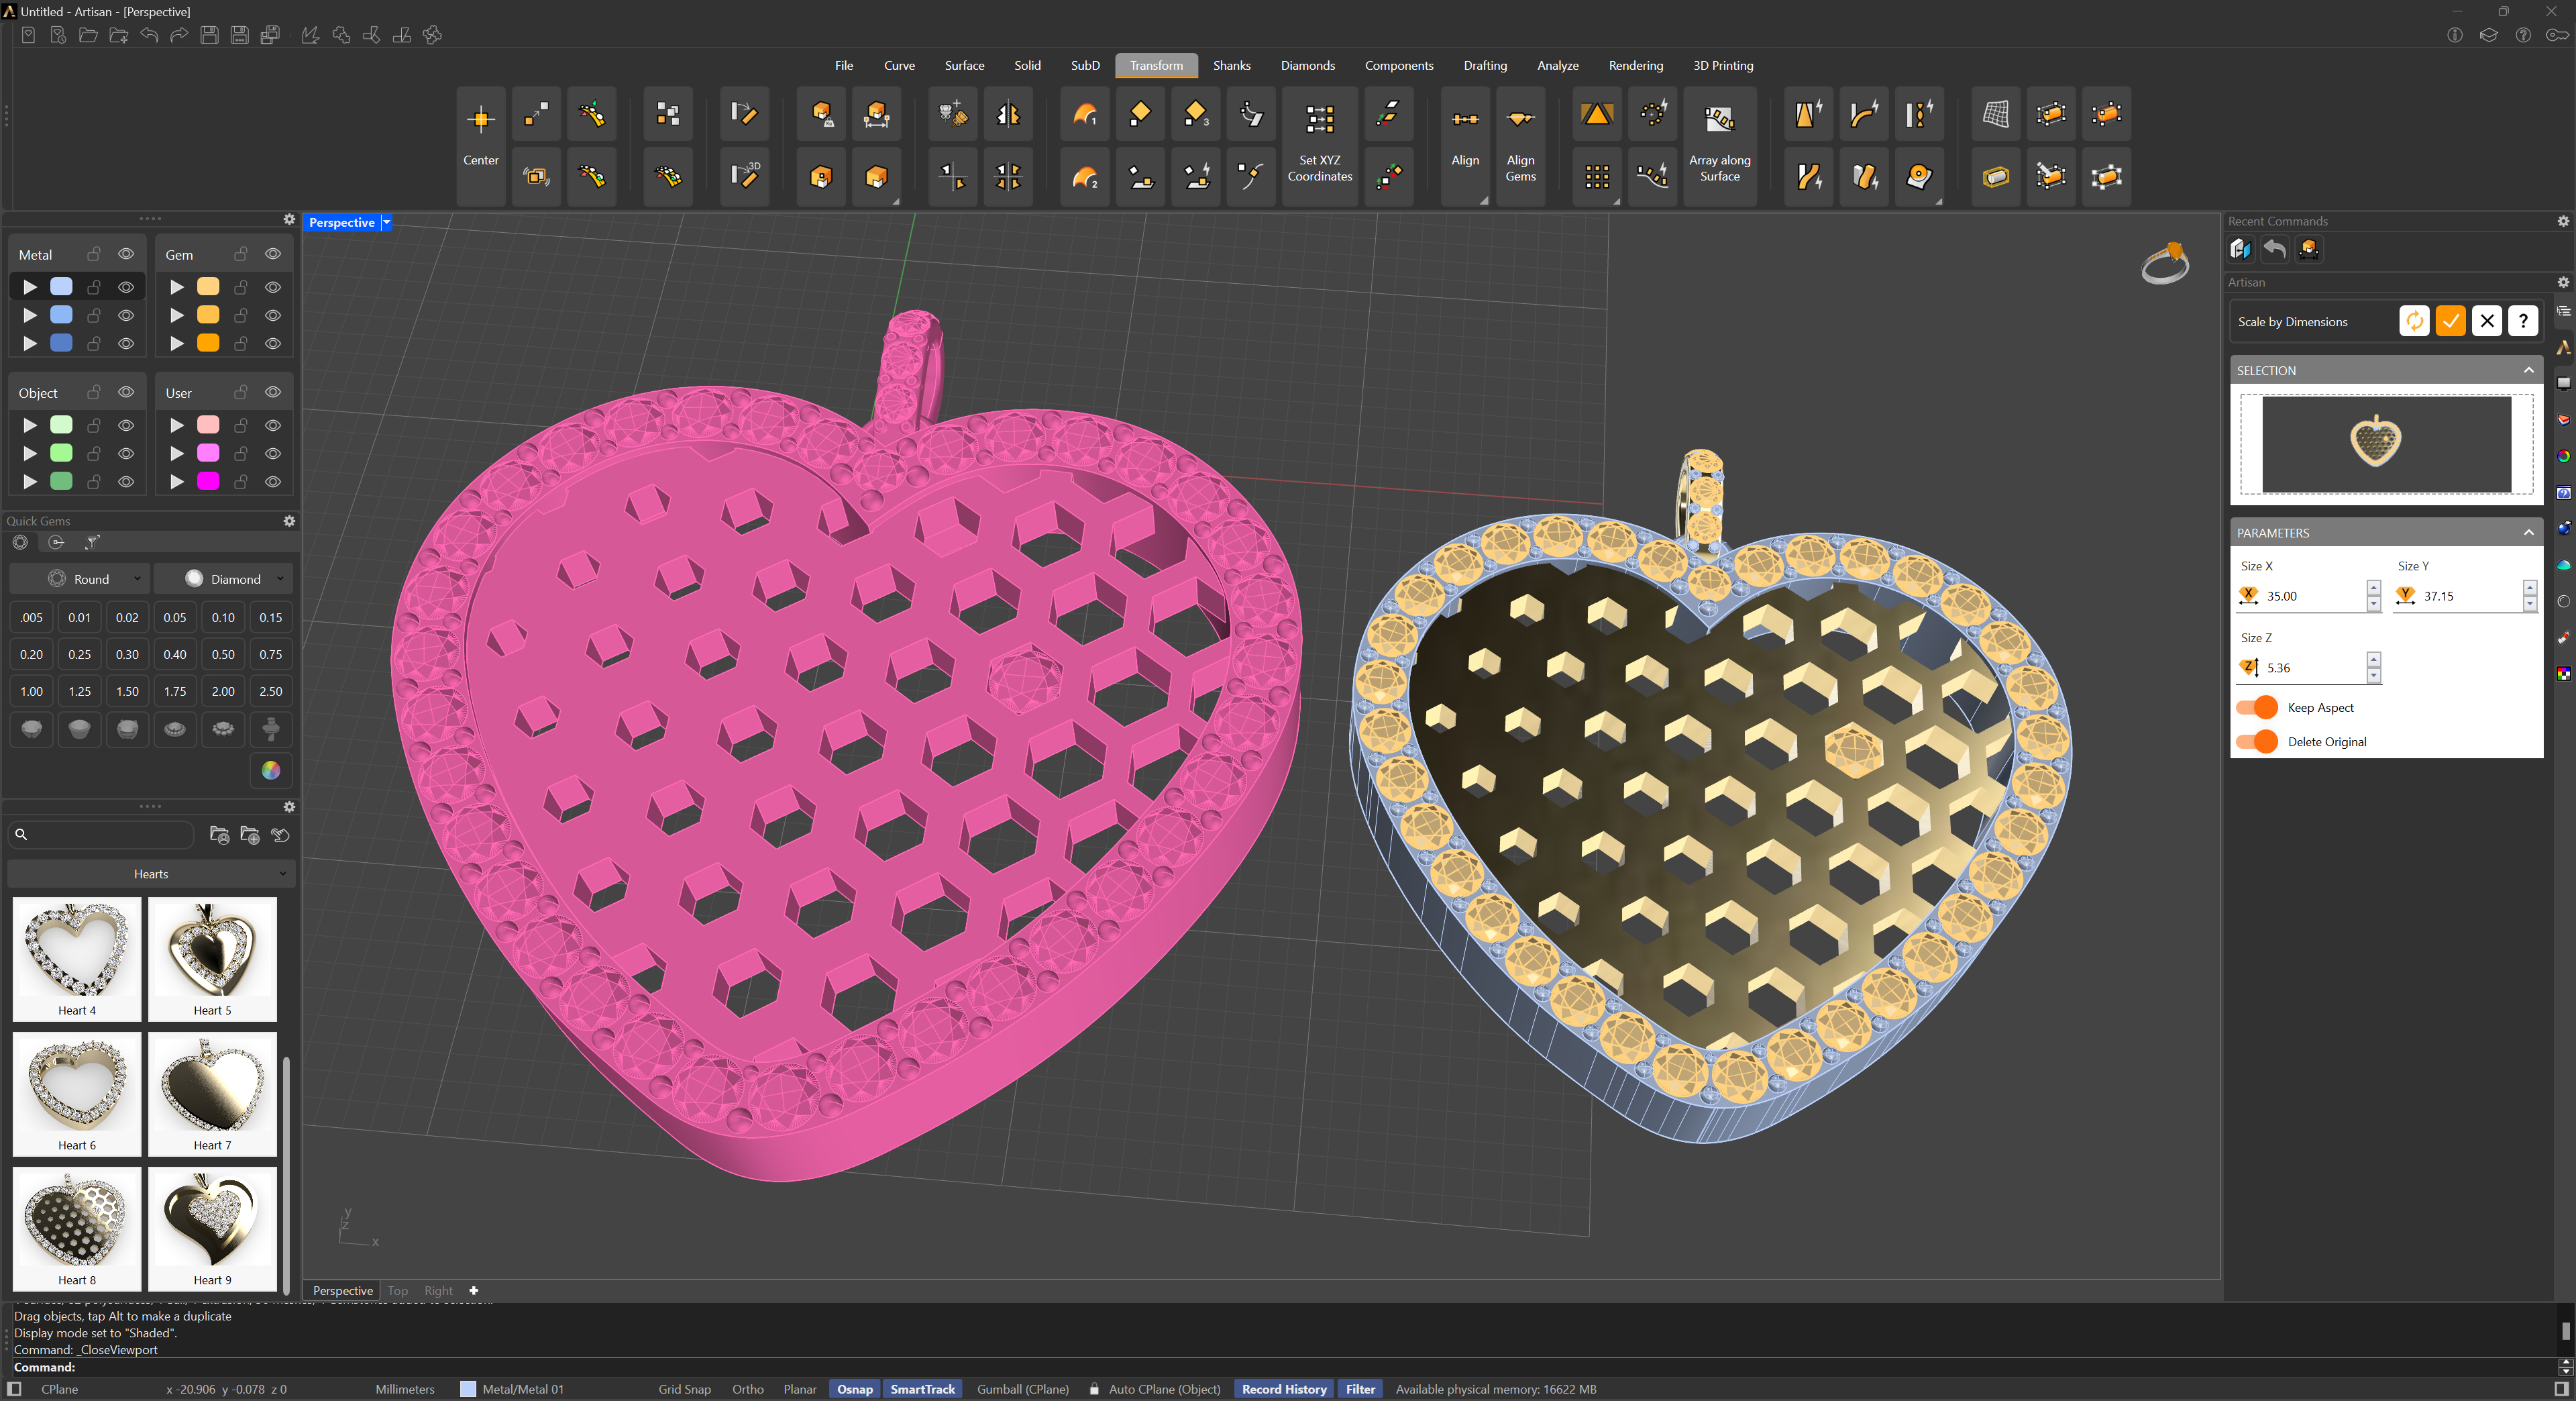Click the first Metal layer blue swatch
This screenshot has width=2576, height=1401.
click(x=61, y=287)
